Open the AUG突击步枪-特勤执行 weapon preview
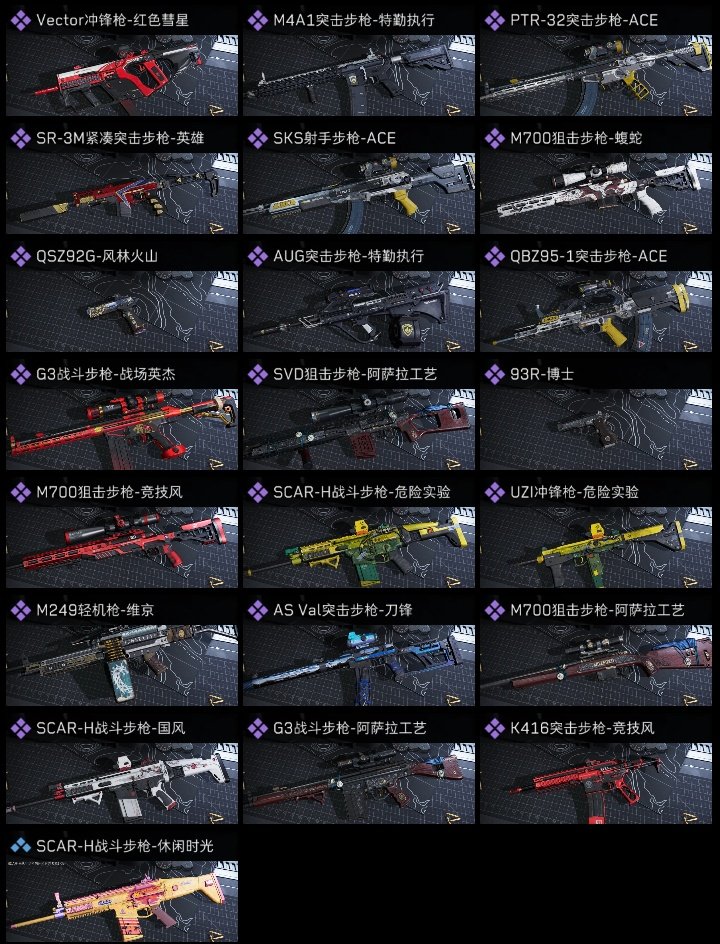Screen dimensions: 720x944 point(359,311)
